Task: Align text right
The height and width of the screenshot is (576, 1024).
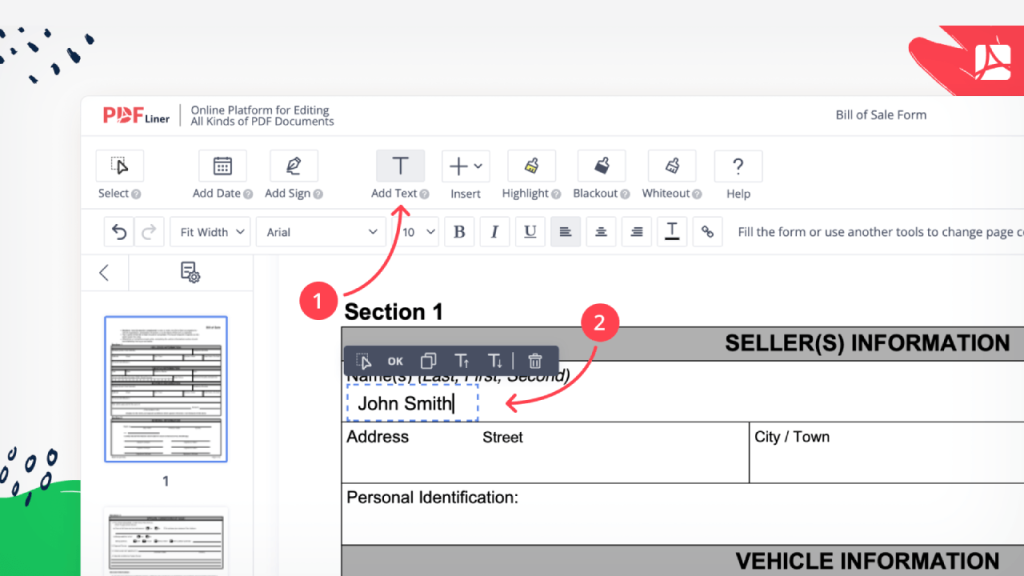Action: tap(636, 232)
